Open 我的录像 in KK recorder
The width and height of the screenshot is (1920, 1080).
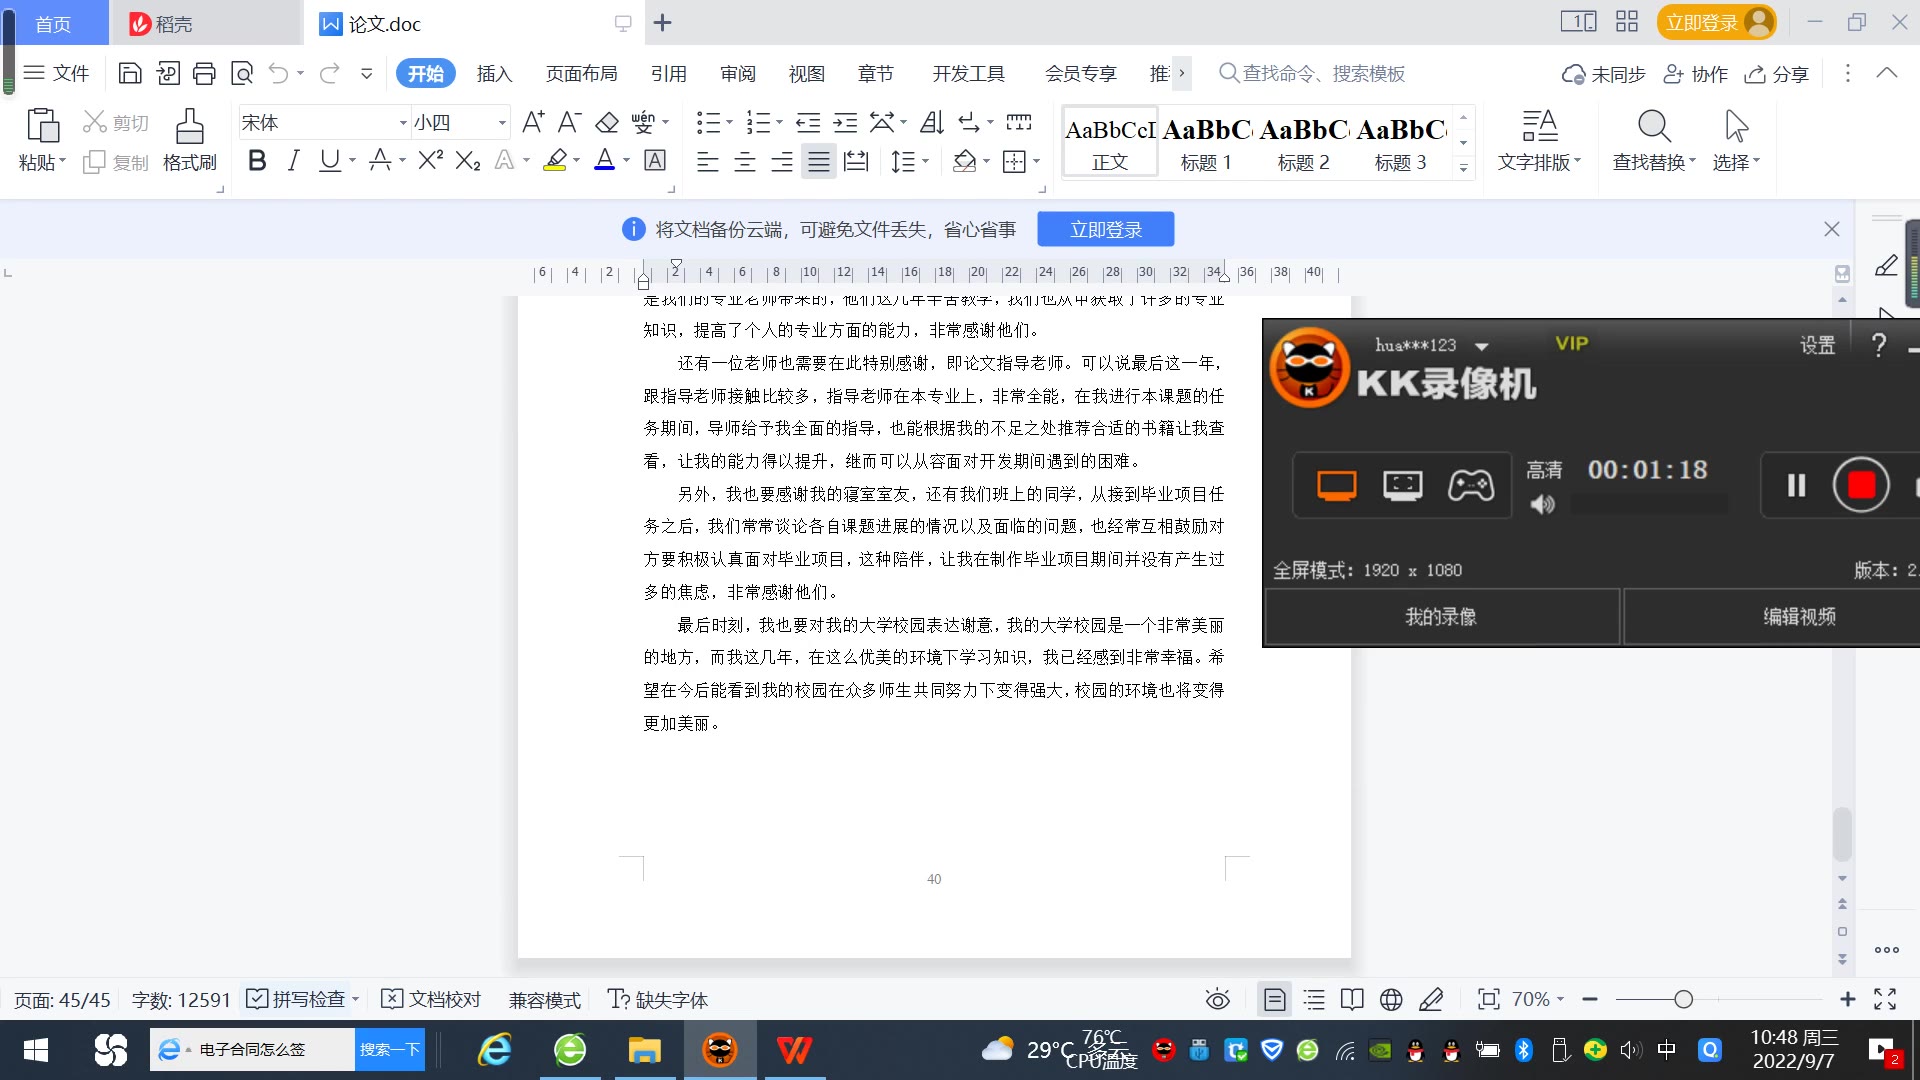point(1441,617)
